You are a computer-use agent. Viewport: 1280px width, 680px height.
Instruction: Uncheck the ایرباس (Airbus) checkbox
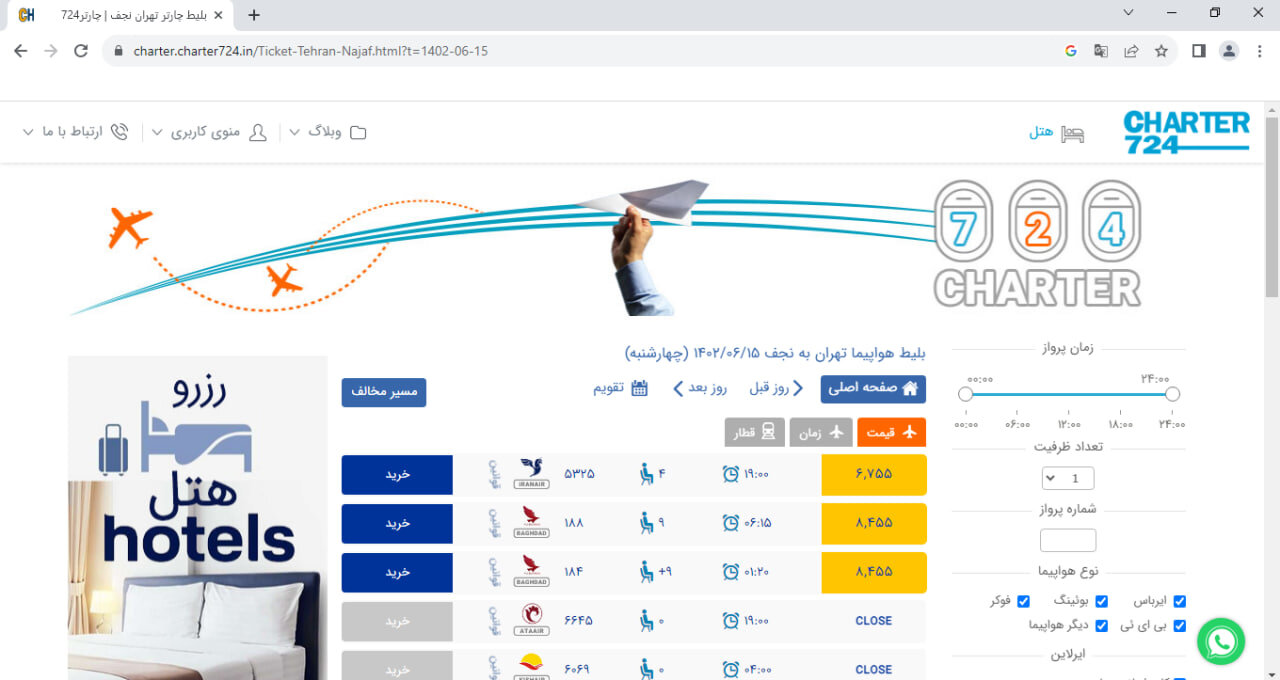pyautogui.click(x=1179, y=601)
